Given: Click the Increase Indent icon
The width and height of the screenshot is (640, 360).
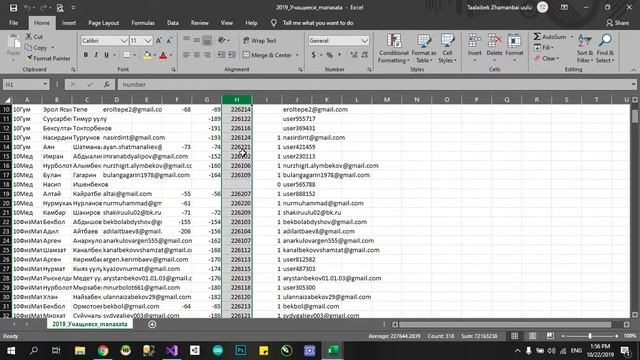Looking at the screenshot, I should [x=231, y=55].
